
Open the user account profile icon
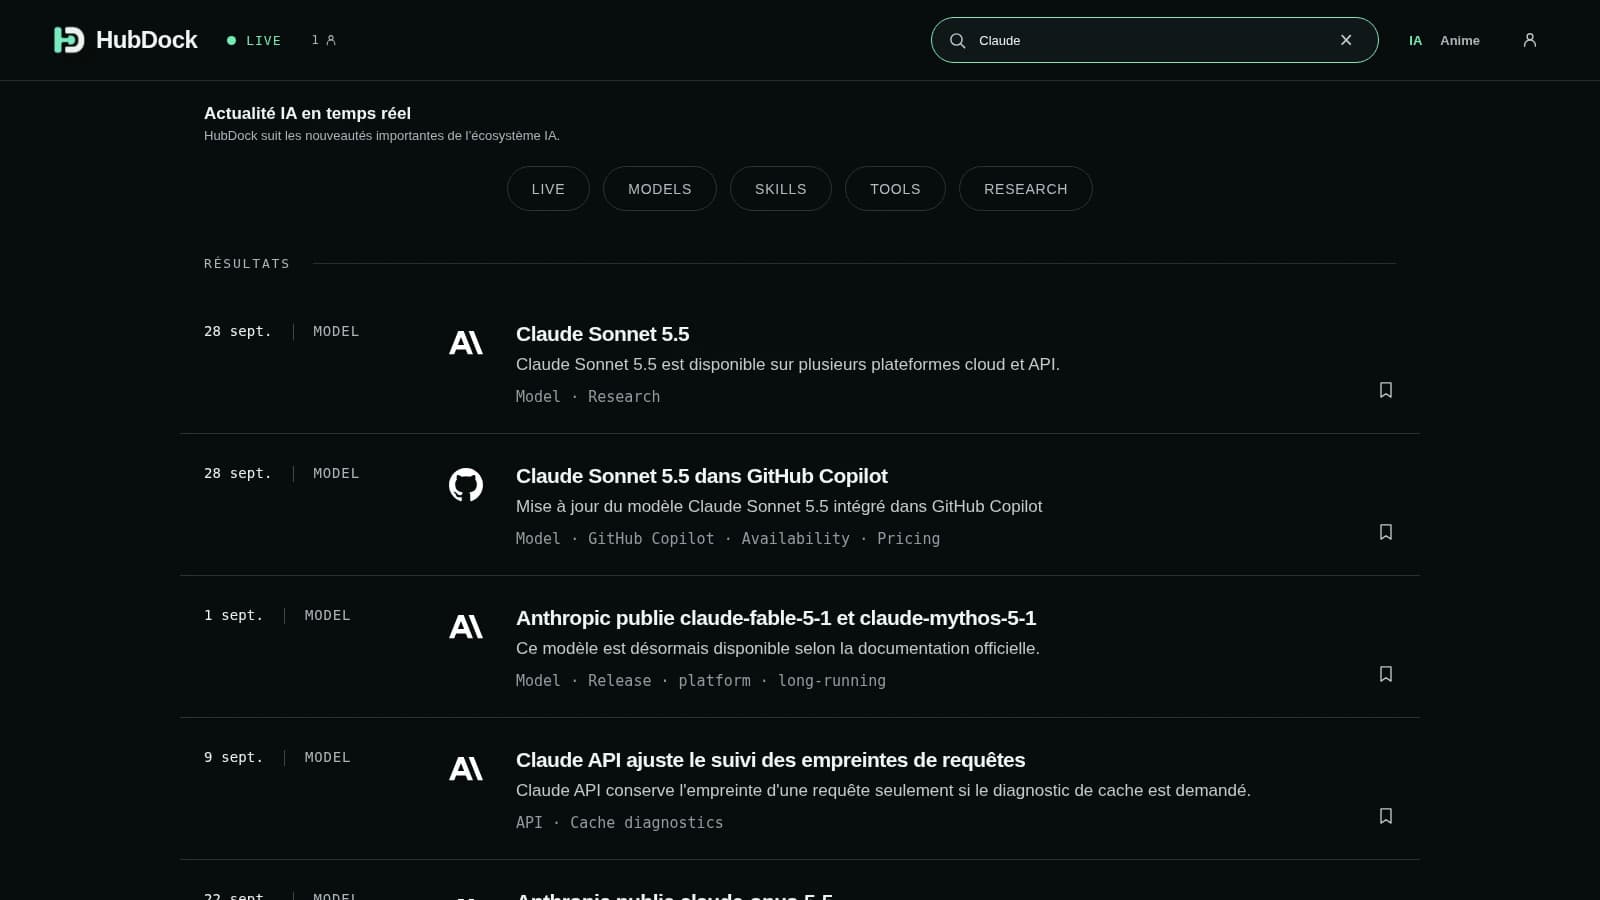point(1530,40)
